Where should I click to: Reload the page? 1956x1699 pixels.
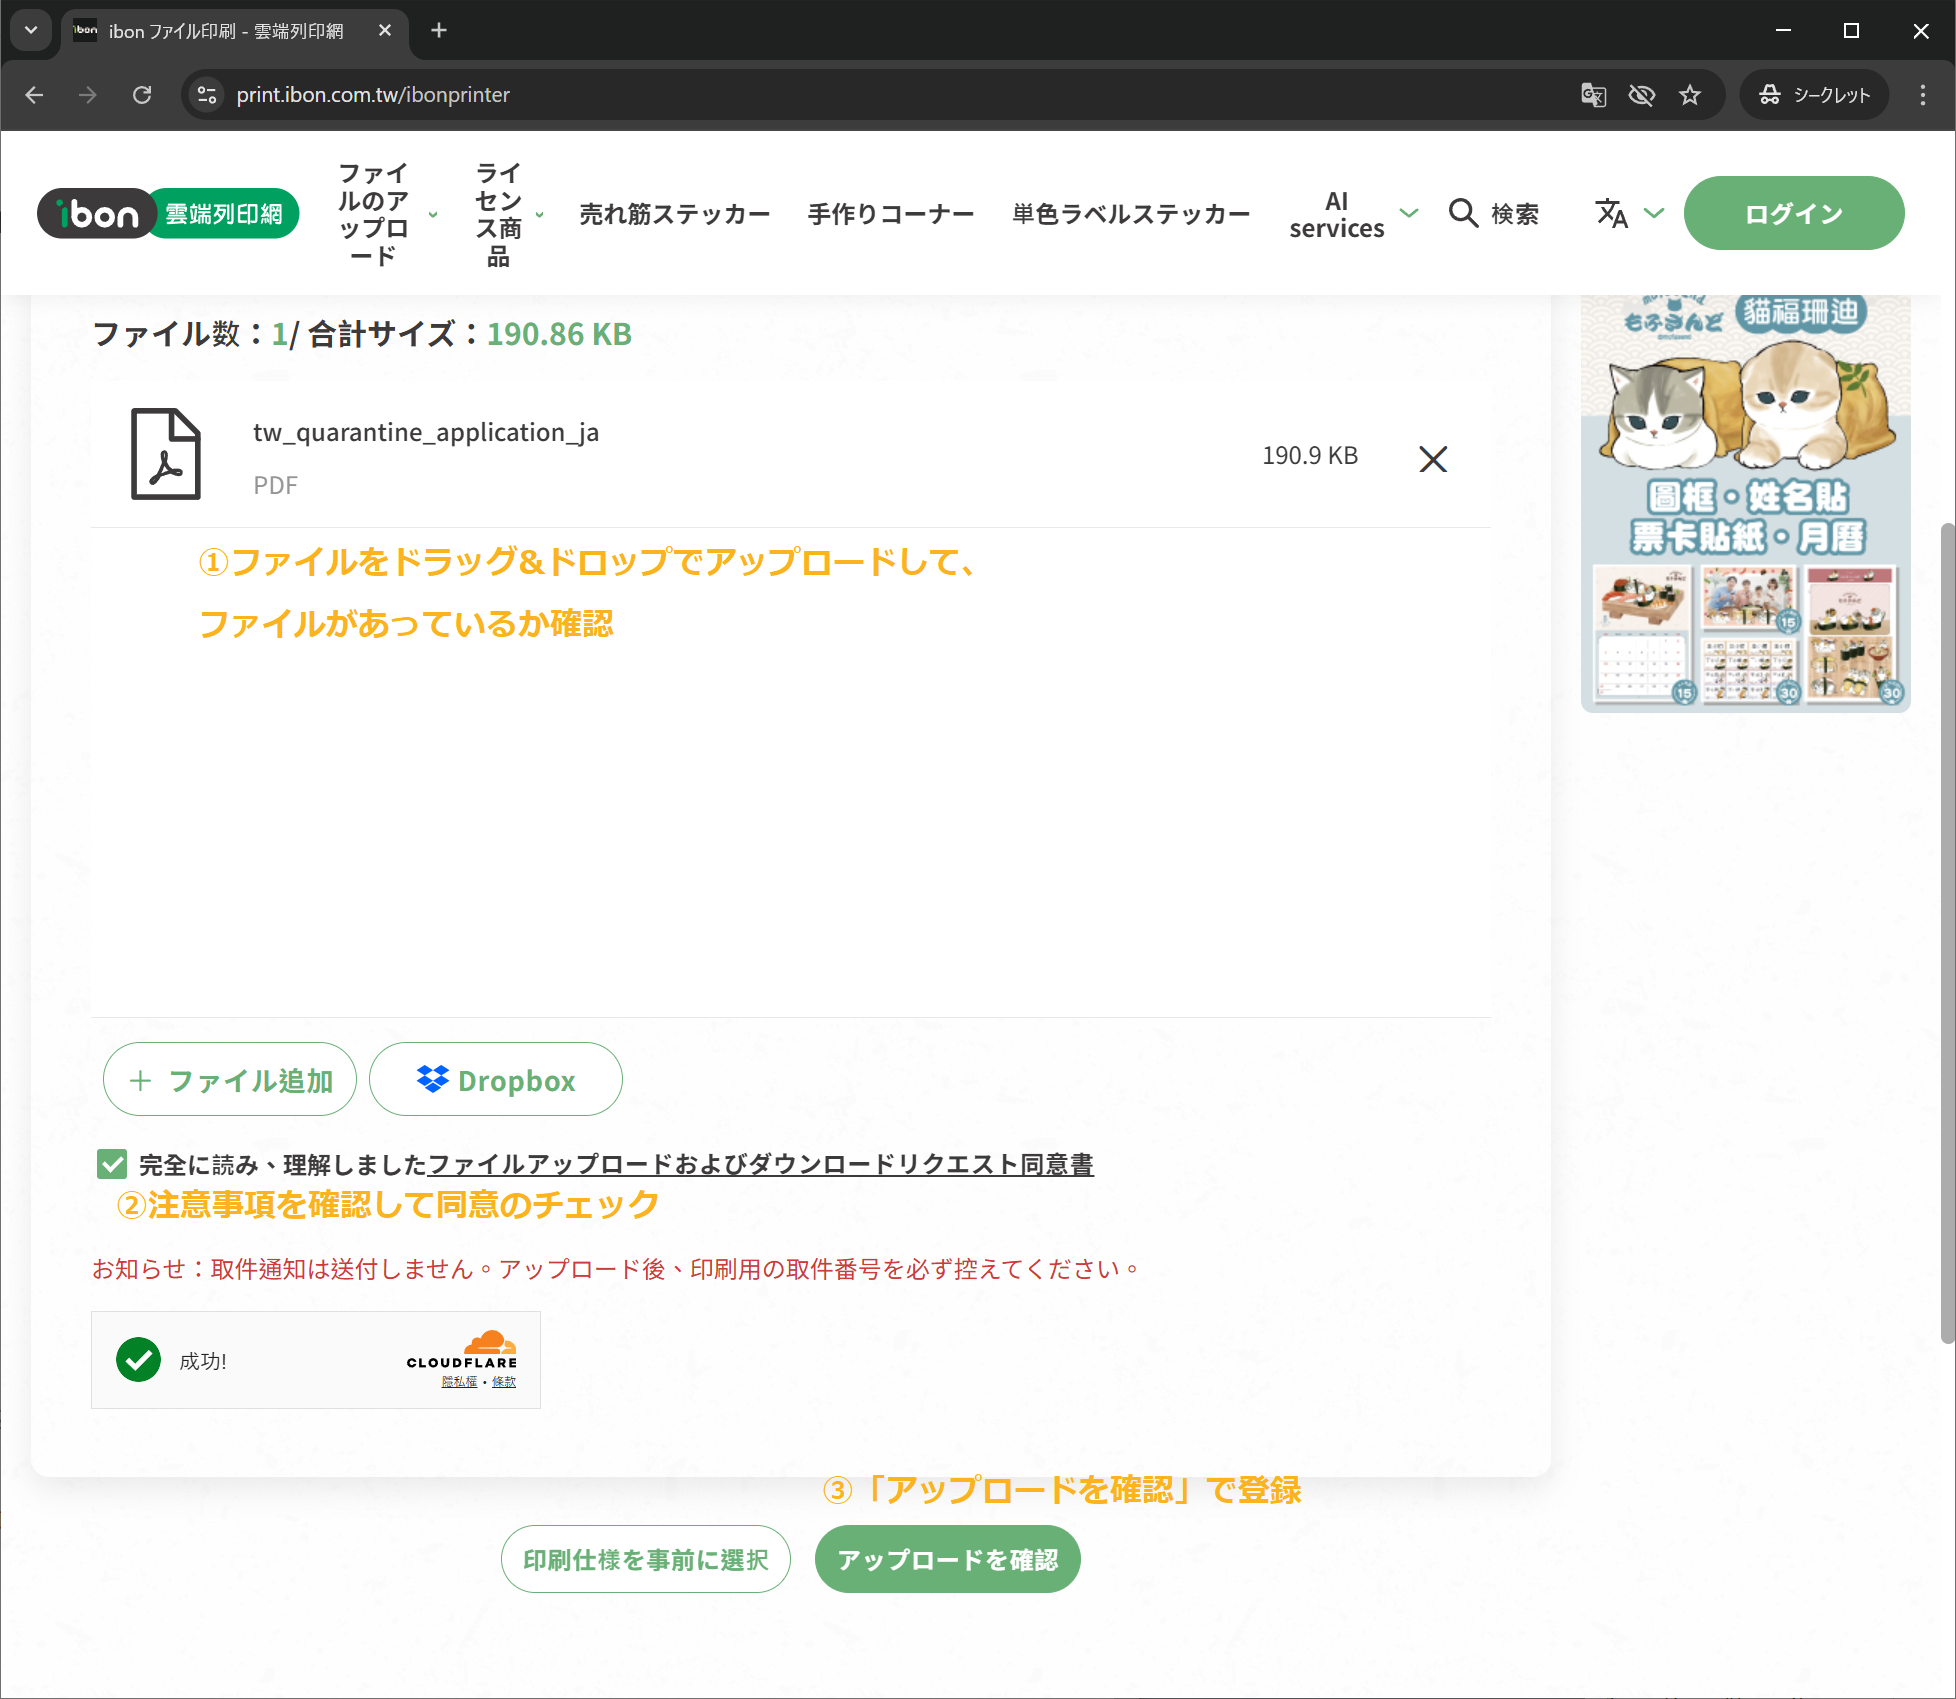(142, 95)
